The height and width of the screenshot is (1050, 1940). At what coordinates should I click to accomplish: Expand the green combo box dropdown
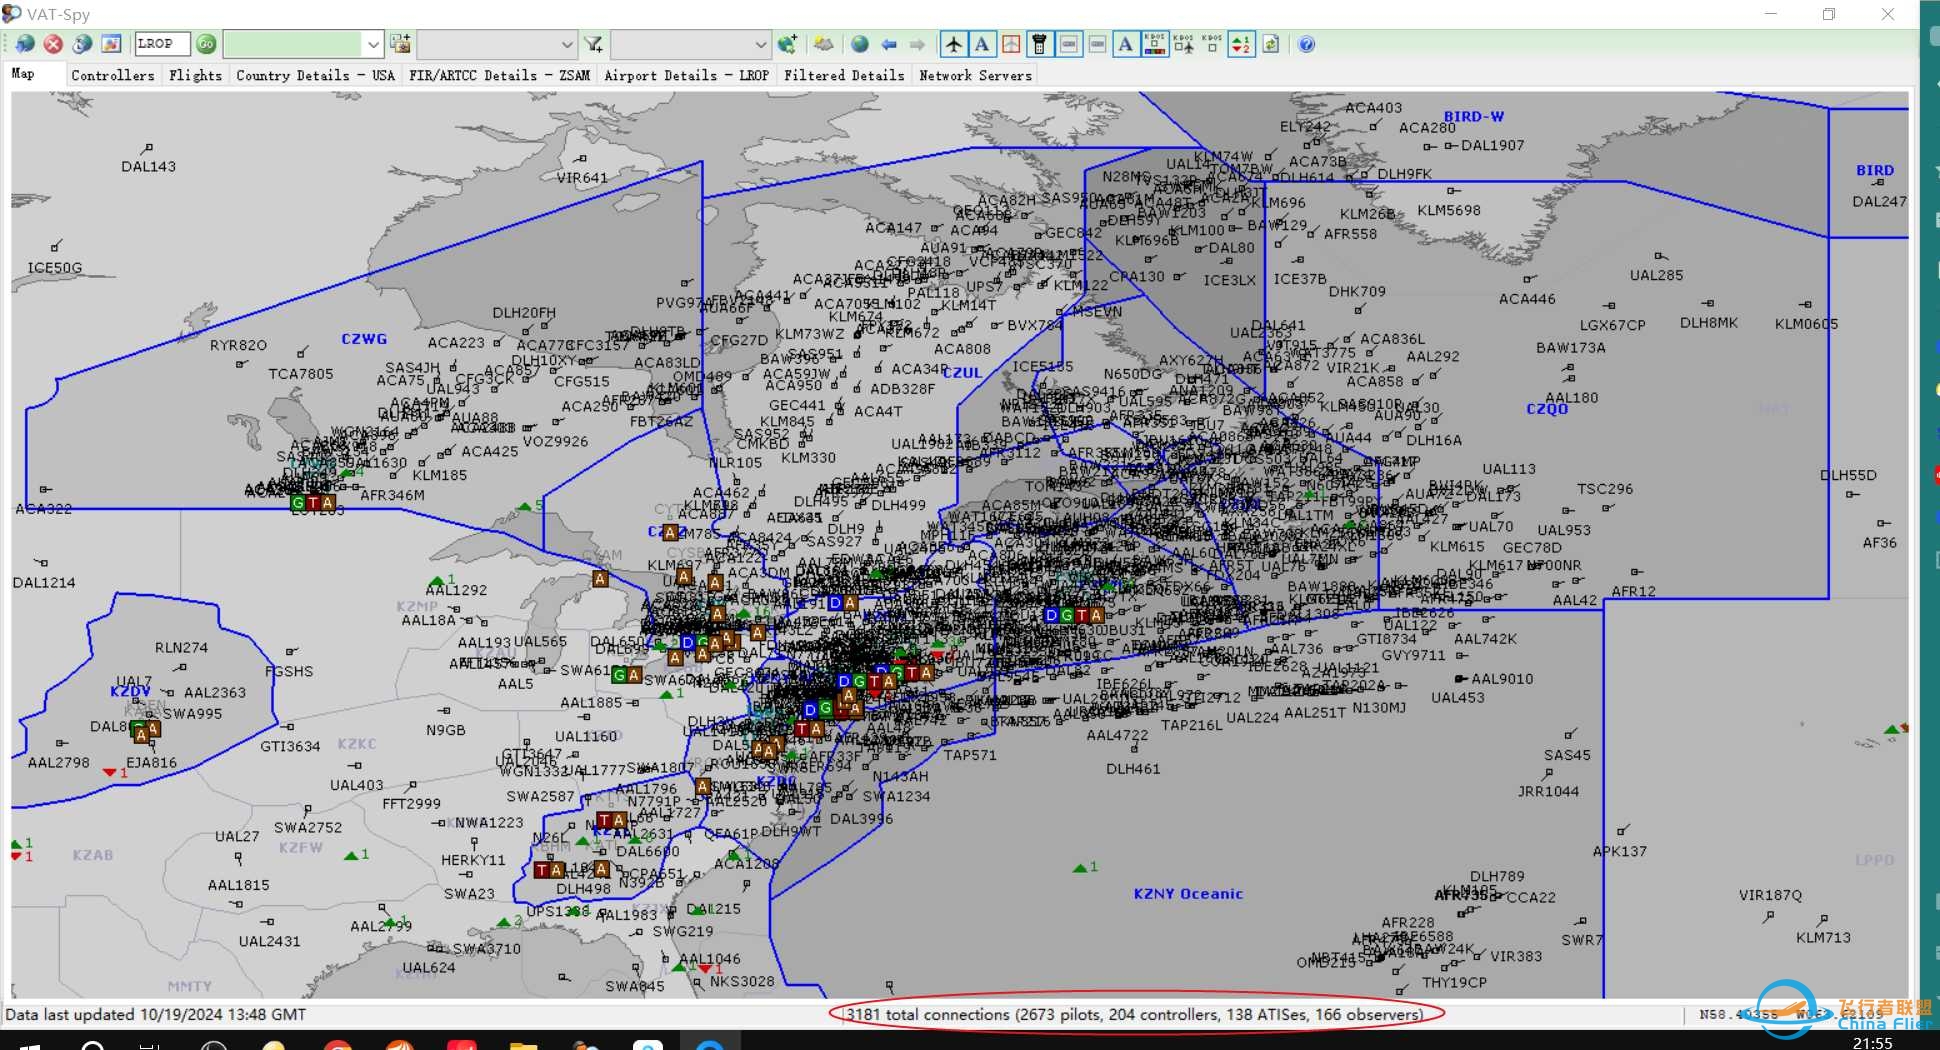pyautogui.click(x=372, y=44)
